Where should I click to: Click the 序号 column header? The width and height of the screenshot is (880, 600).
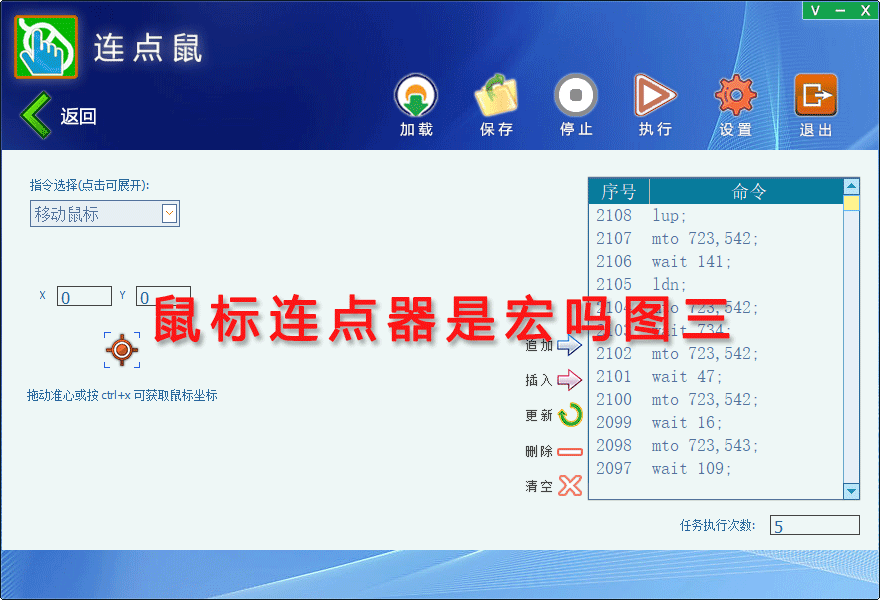pos(619,191)
